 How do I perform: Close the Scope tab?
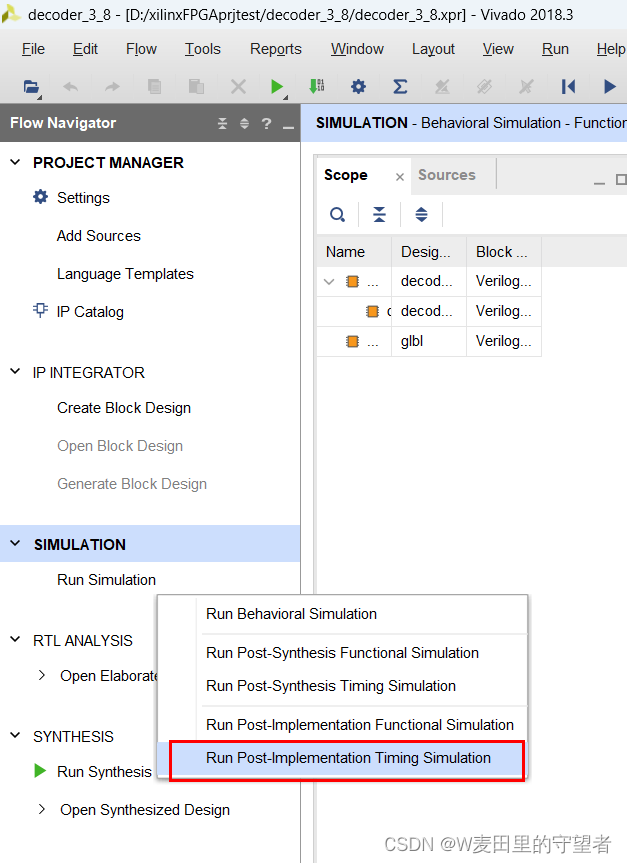click(x=400, y=177)
